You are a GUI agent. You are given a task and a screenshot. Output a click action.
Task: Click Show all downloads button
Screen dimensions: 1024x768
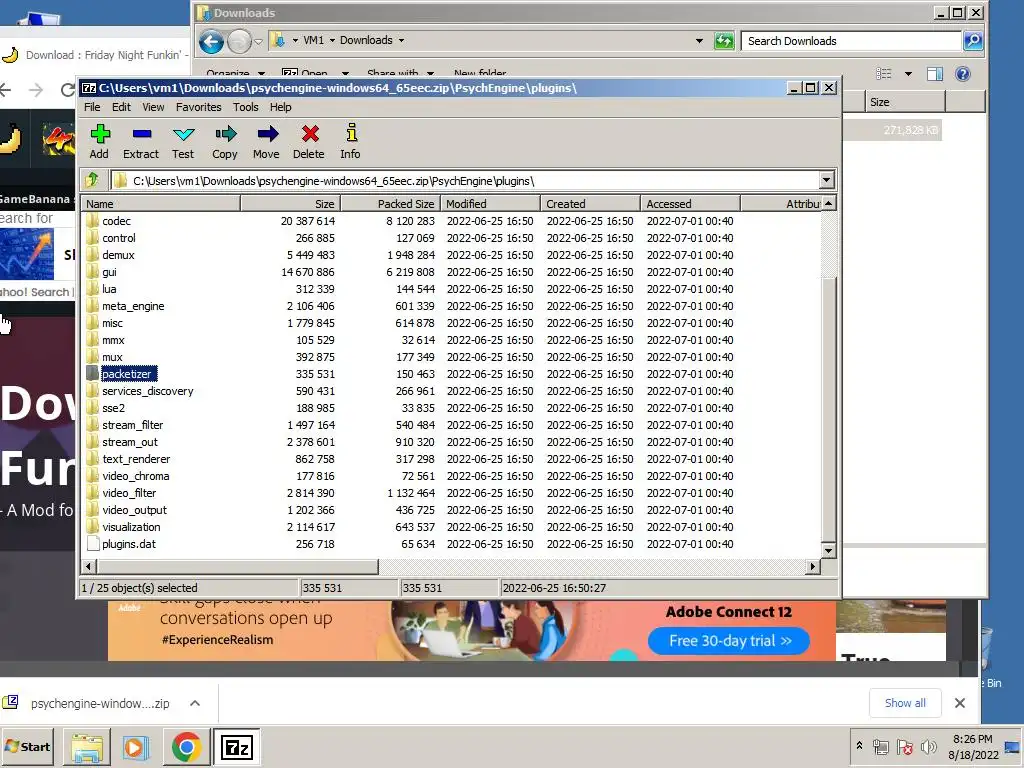coord(905,703)
